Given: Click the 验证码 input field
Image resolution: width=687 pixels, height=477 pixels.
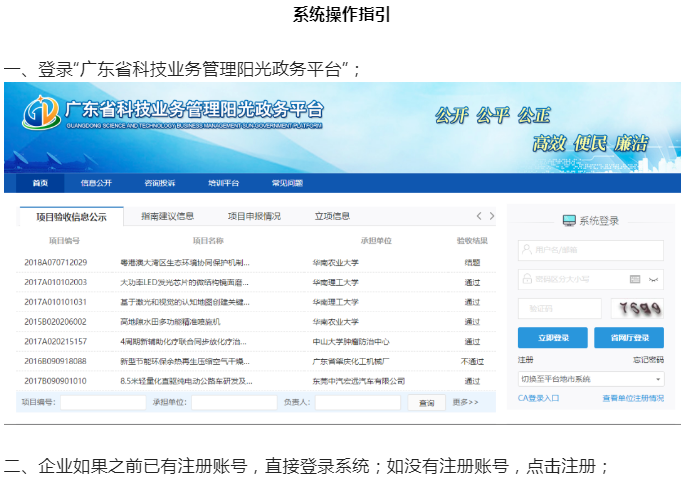Looking at the screenshot, I should point(559,309).
